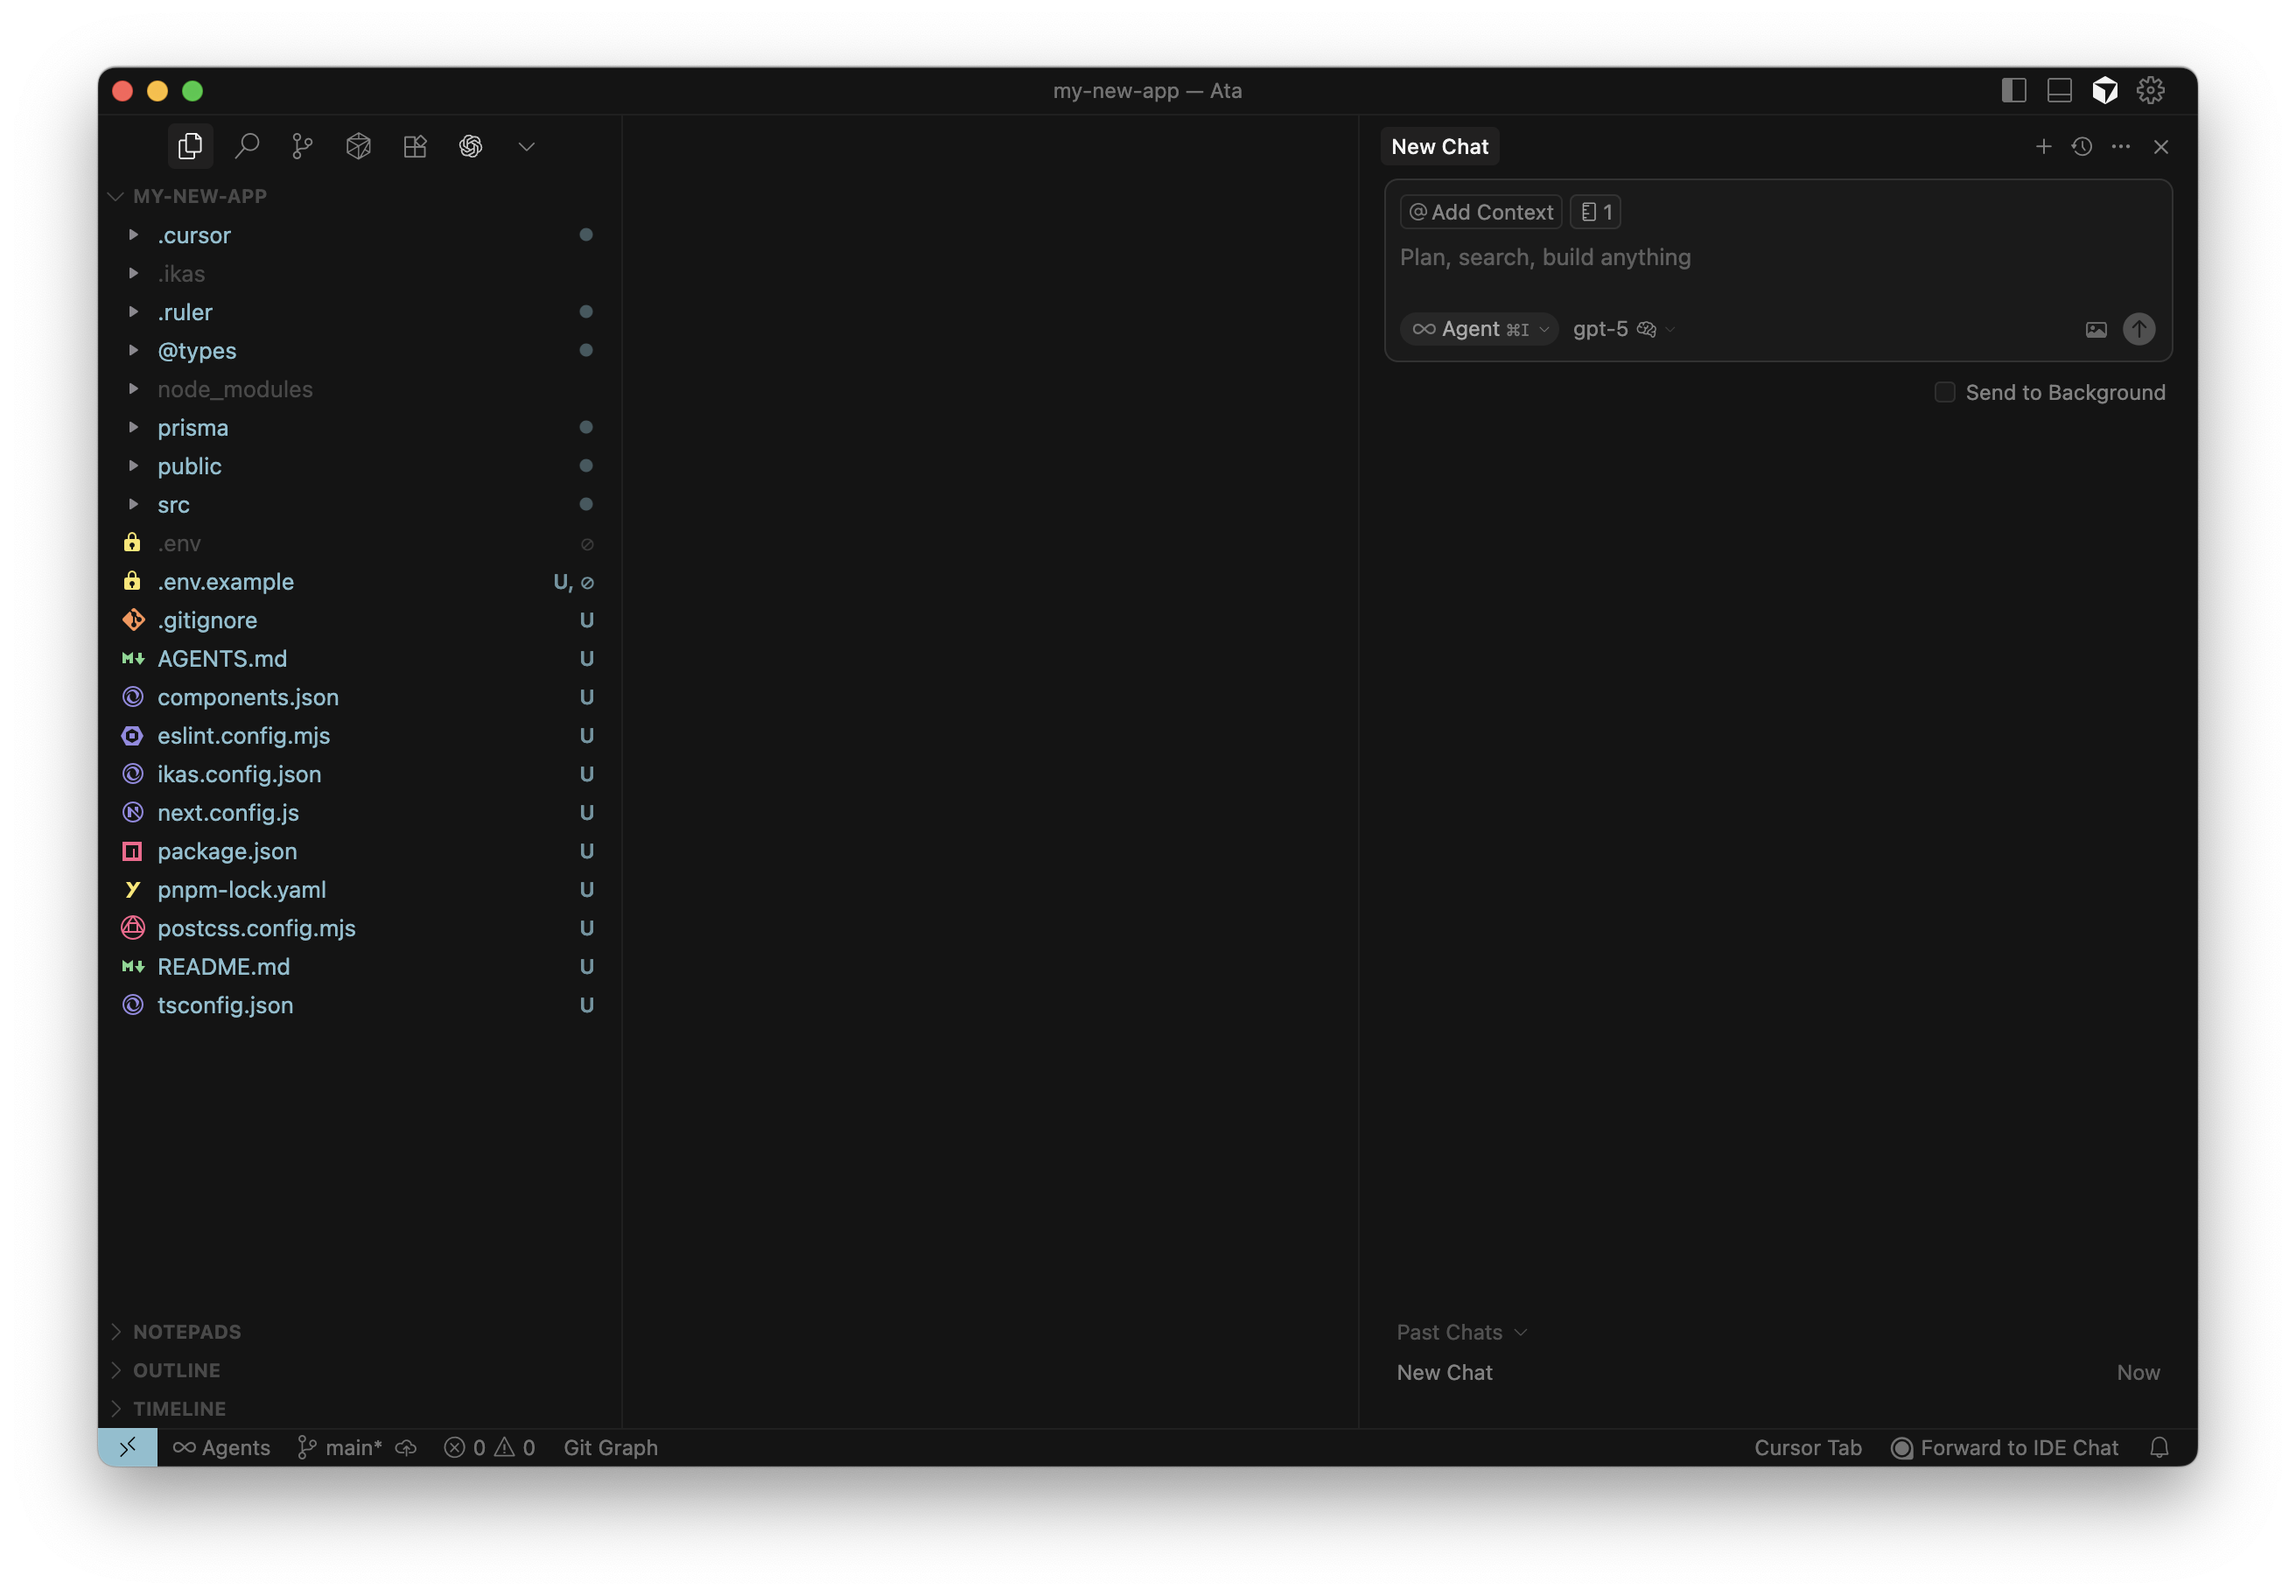2296x1596 pixels.
Task: Open chat history with the clock icon
Action: pos(2082,146)
